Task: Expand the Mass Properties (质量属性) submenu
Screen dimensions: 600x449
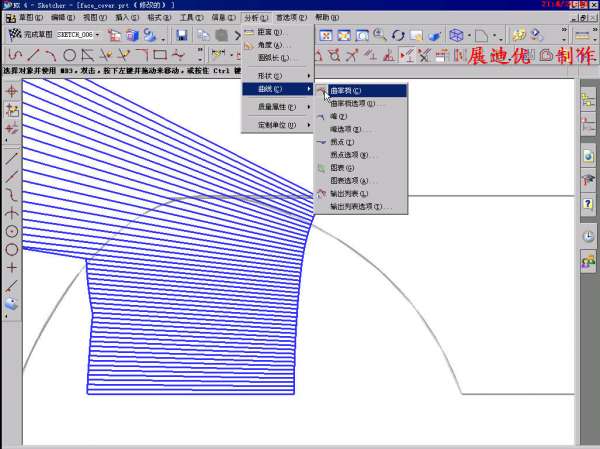Action: pyautogui.click(x=278, y=105)
